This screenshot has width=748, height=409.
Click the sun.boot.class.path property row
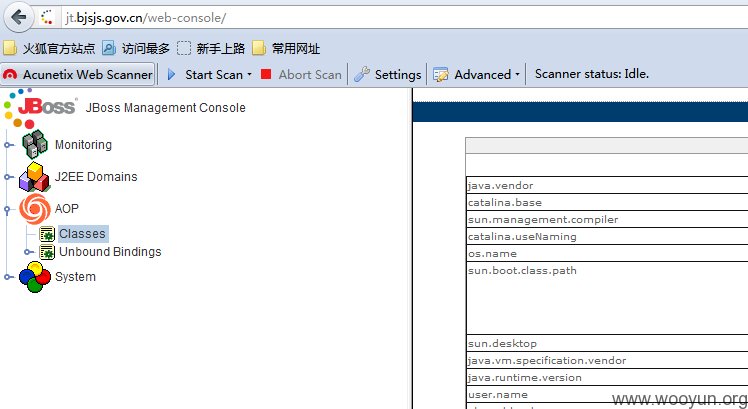click(607, 298)
